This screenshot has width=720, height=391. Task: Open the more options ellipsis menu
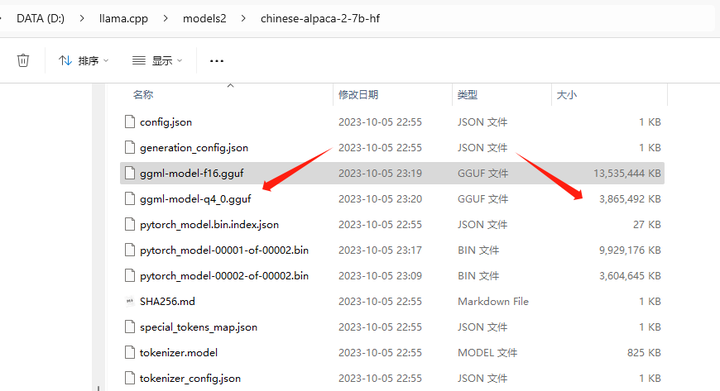(216, 61)
